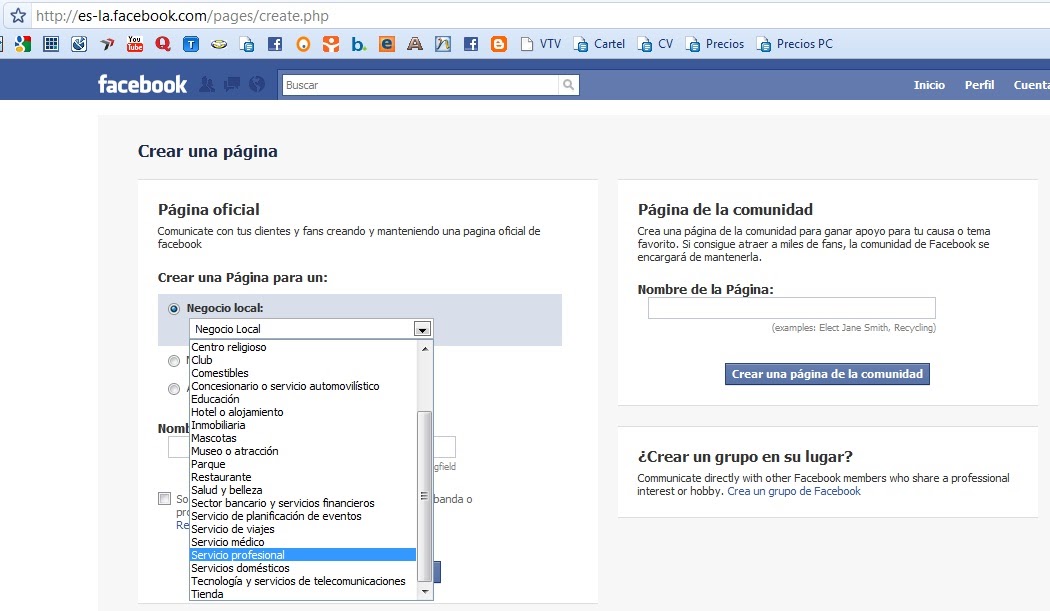Open Perfil link in header
Viewport: 1050px width, 611px height.
coord(980,85)
